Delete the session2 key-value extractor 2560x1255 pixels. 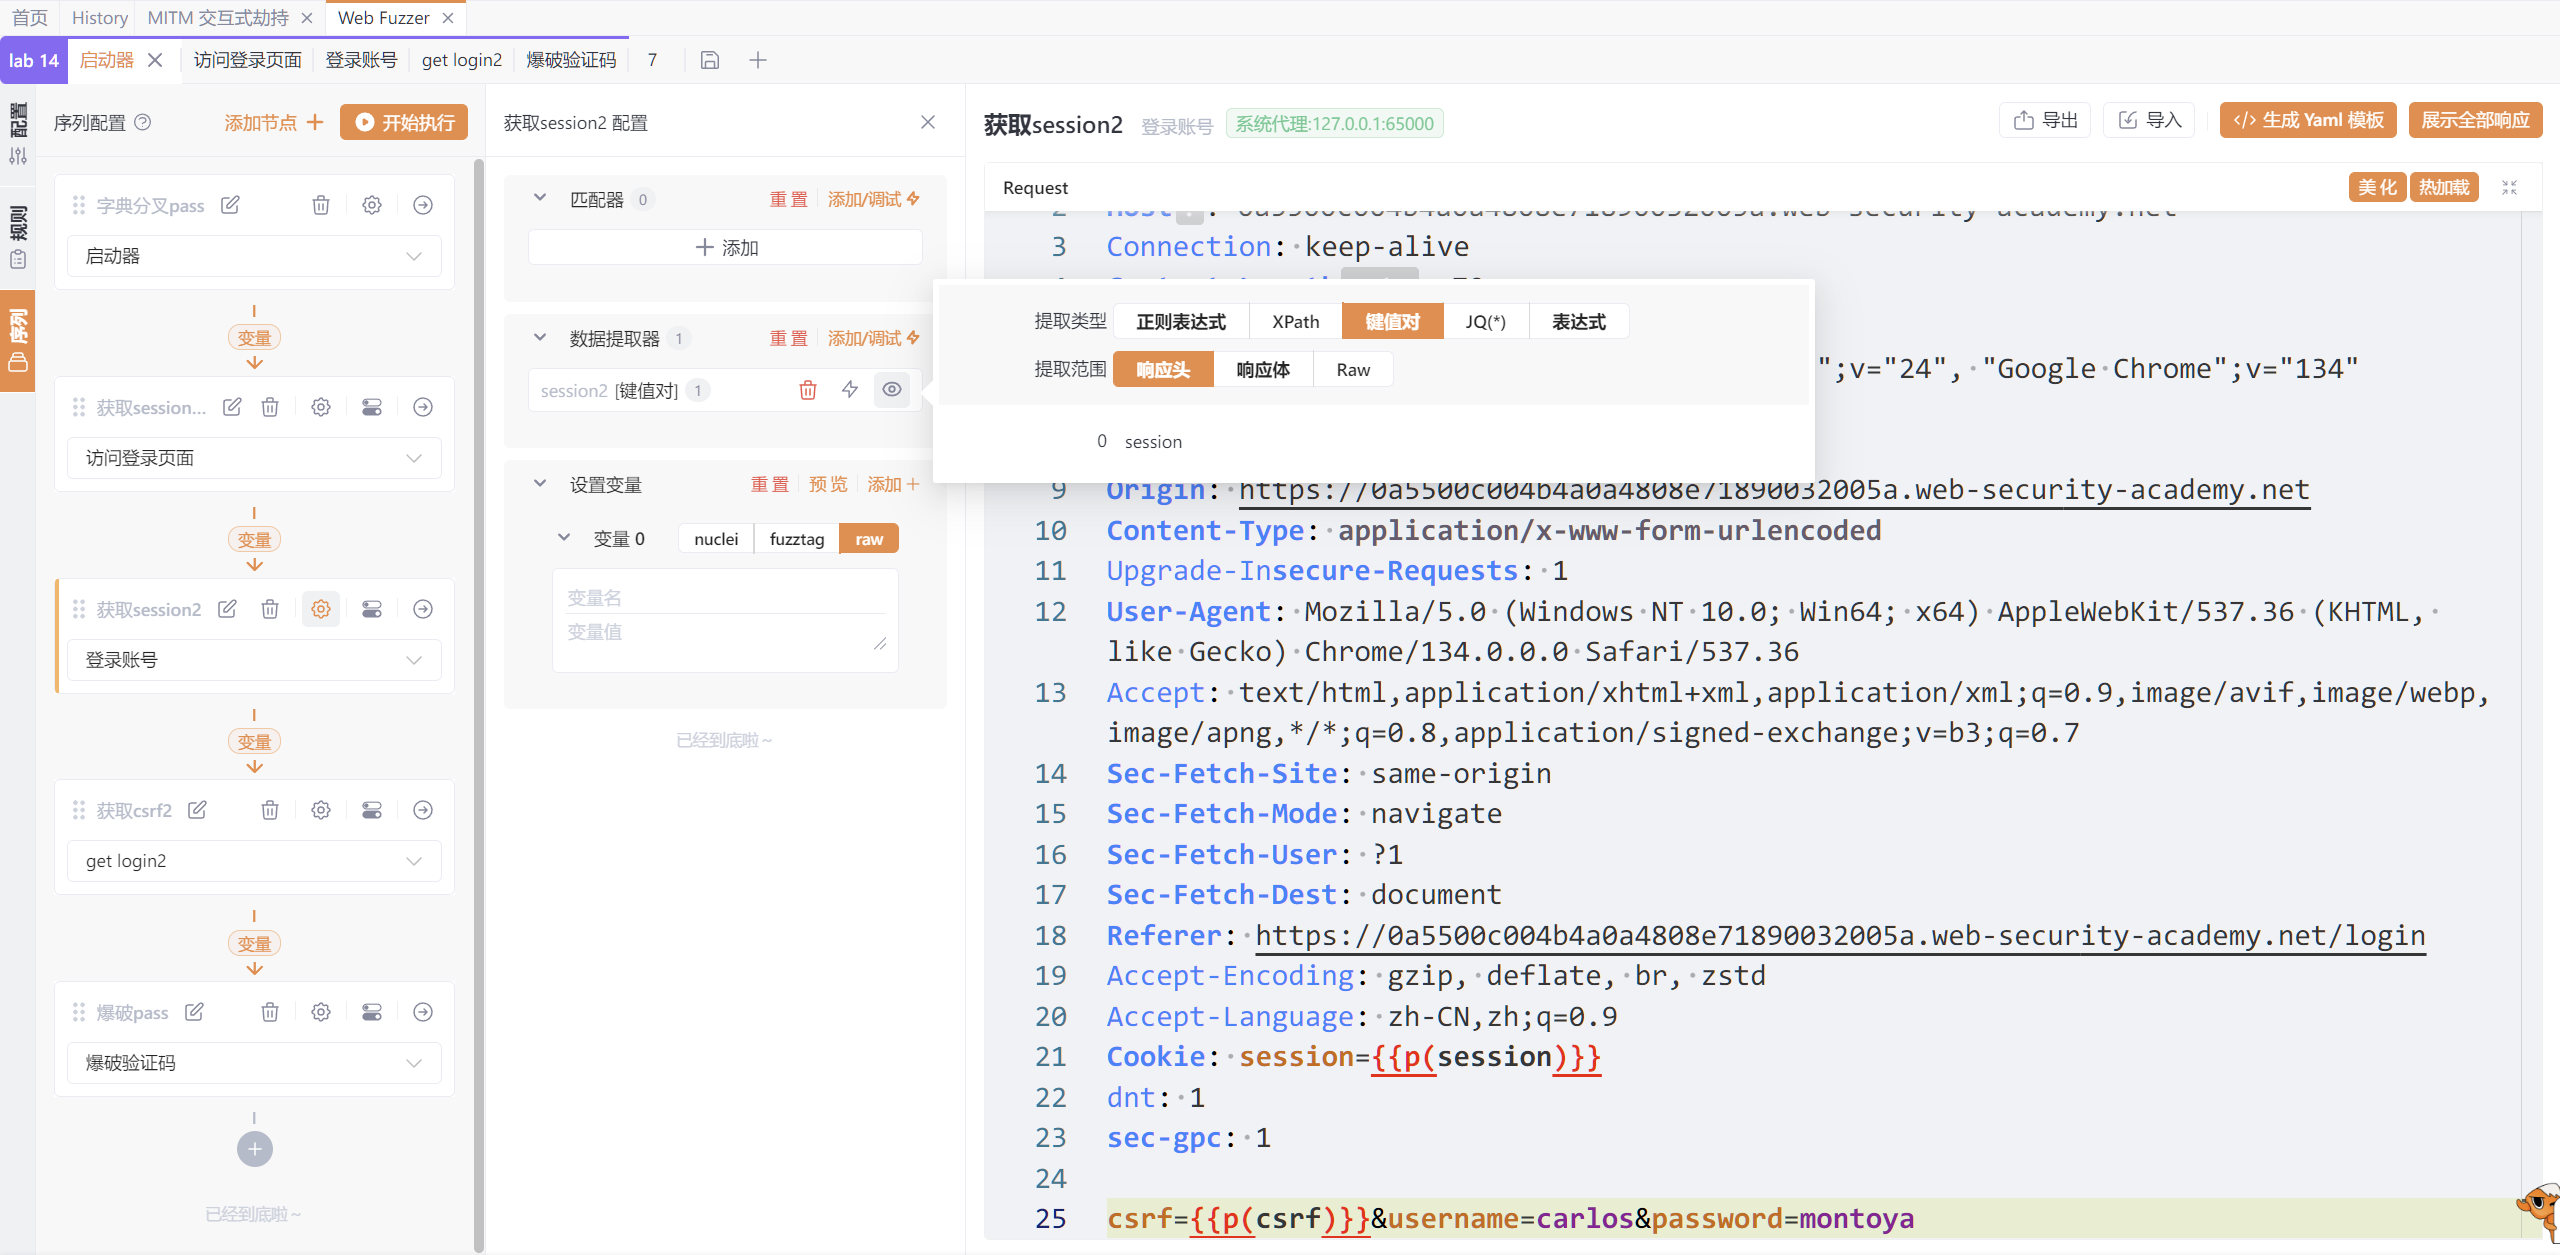(808, 390)
